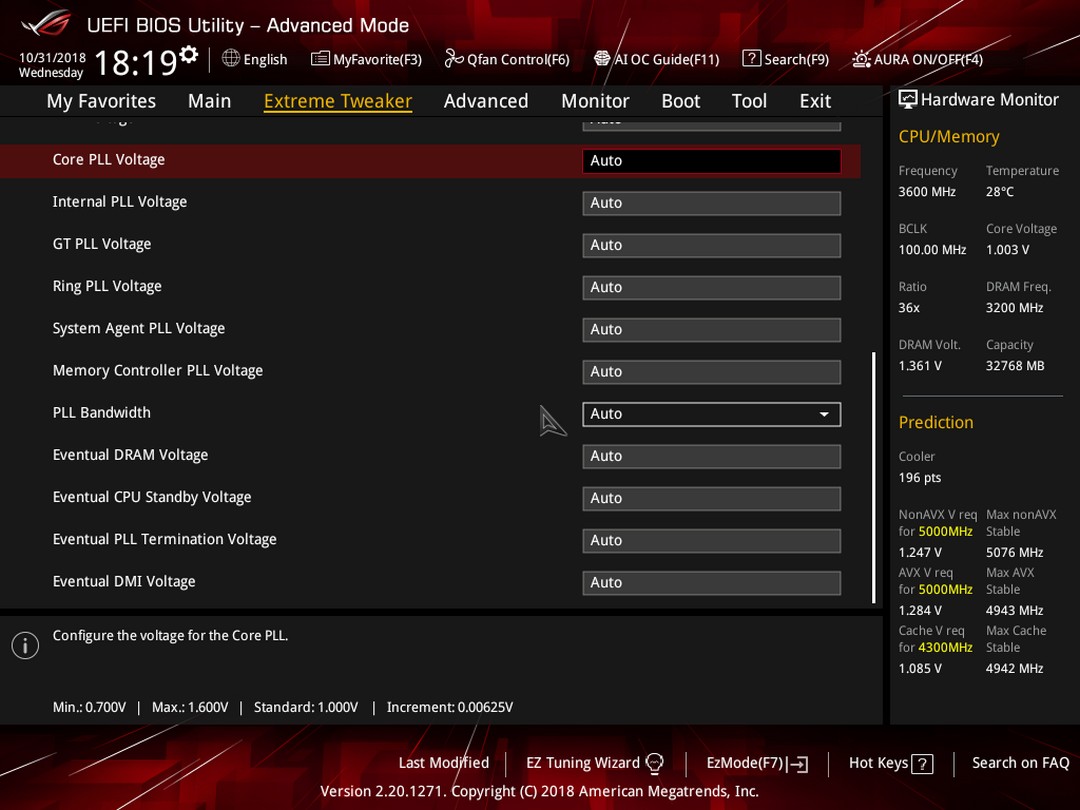This screenshot has height=810, width=1080.
Task: Click the Core PLL Voltage input field
Action: click(712, 160)
